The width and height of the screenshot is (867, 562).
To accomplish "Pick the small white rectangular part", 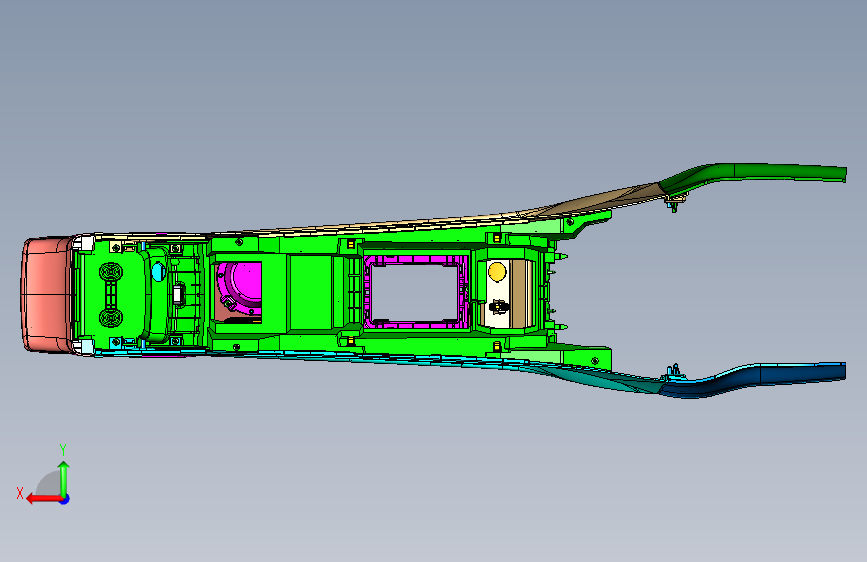I will [x=177, y=294].
